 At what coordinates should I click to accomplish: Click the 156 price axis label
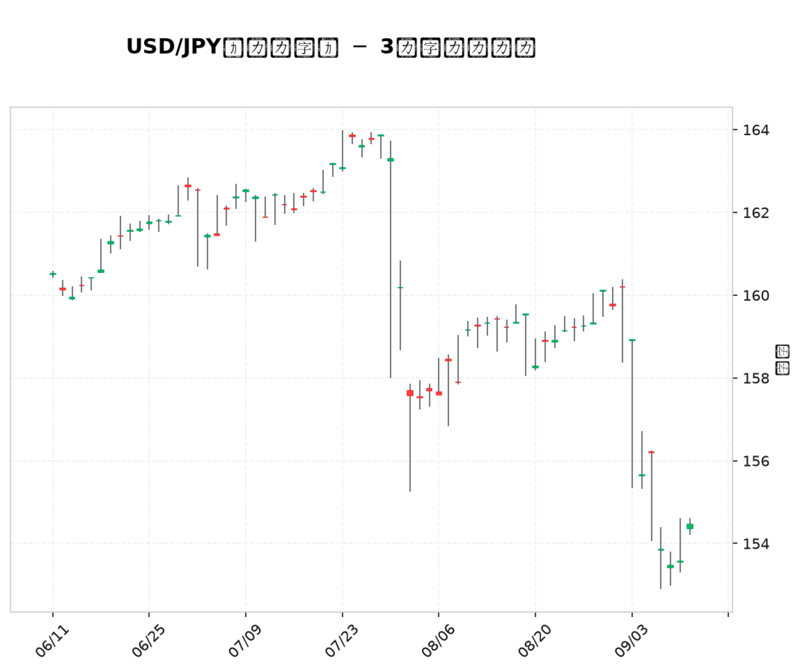pos(756,461)
